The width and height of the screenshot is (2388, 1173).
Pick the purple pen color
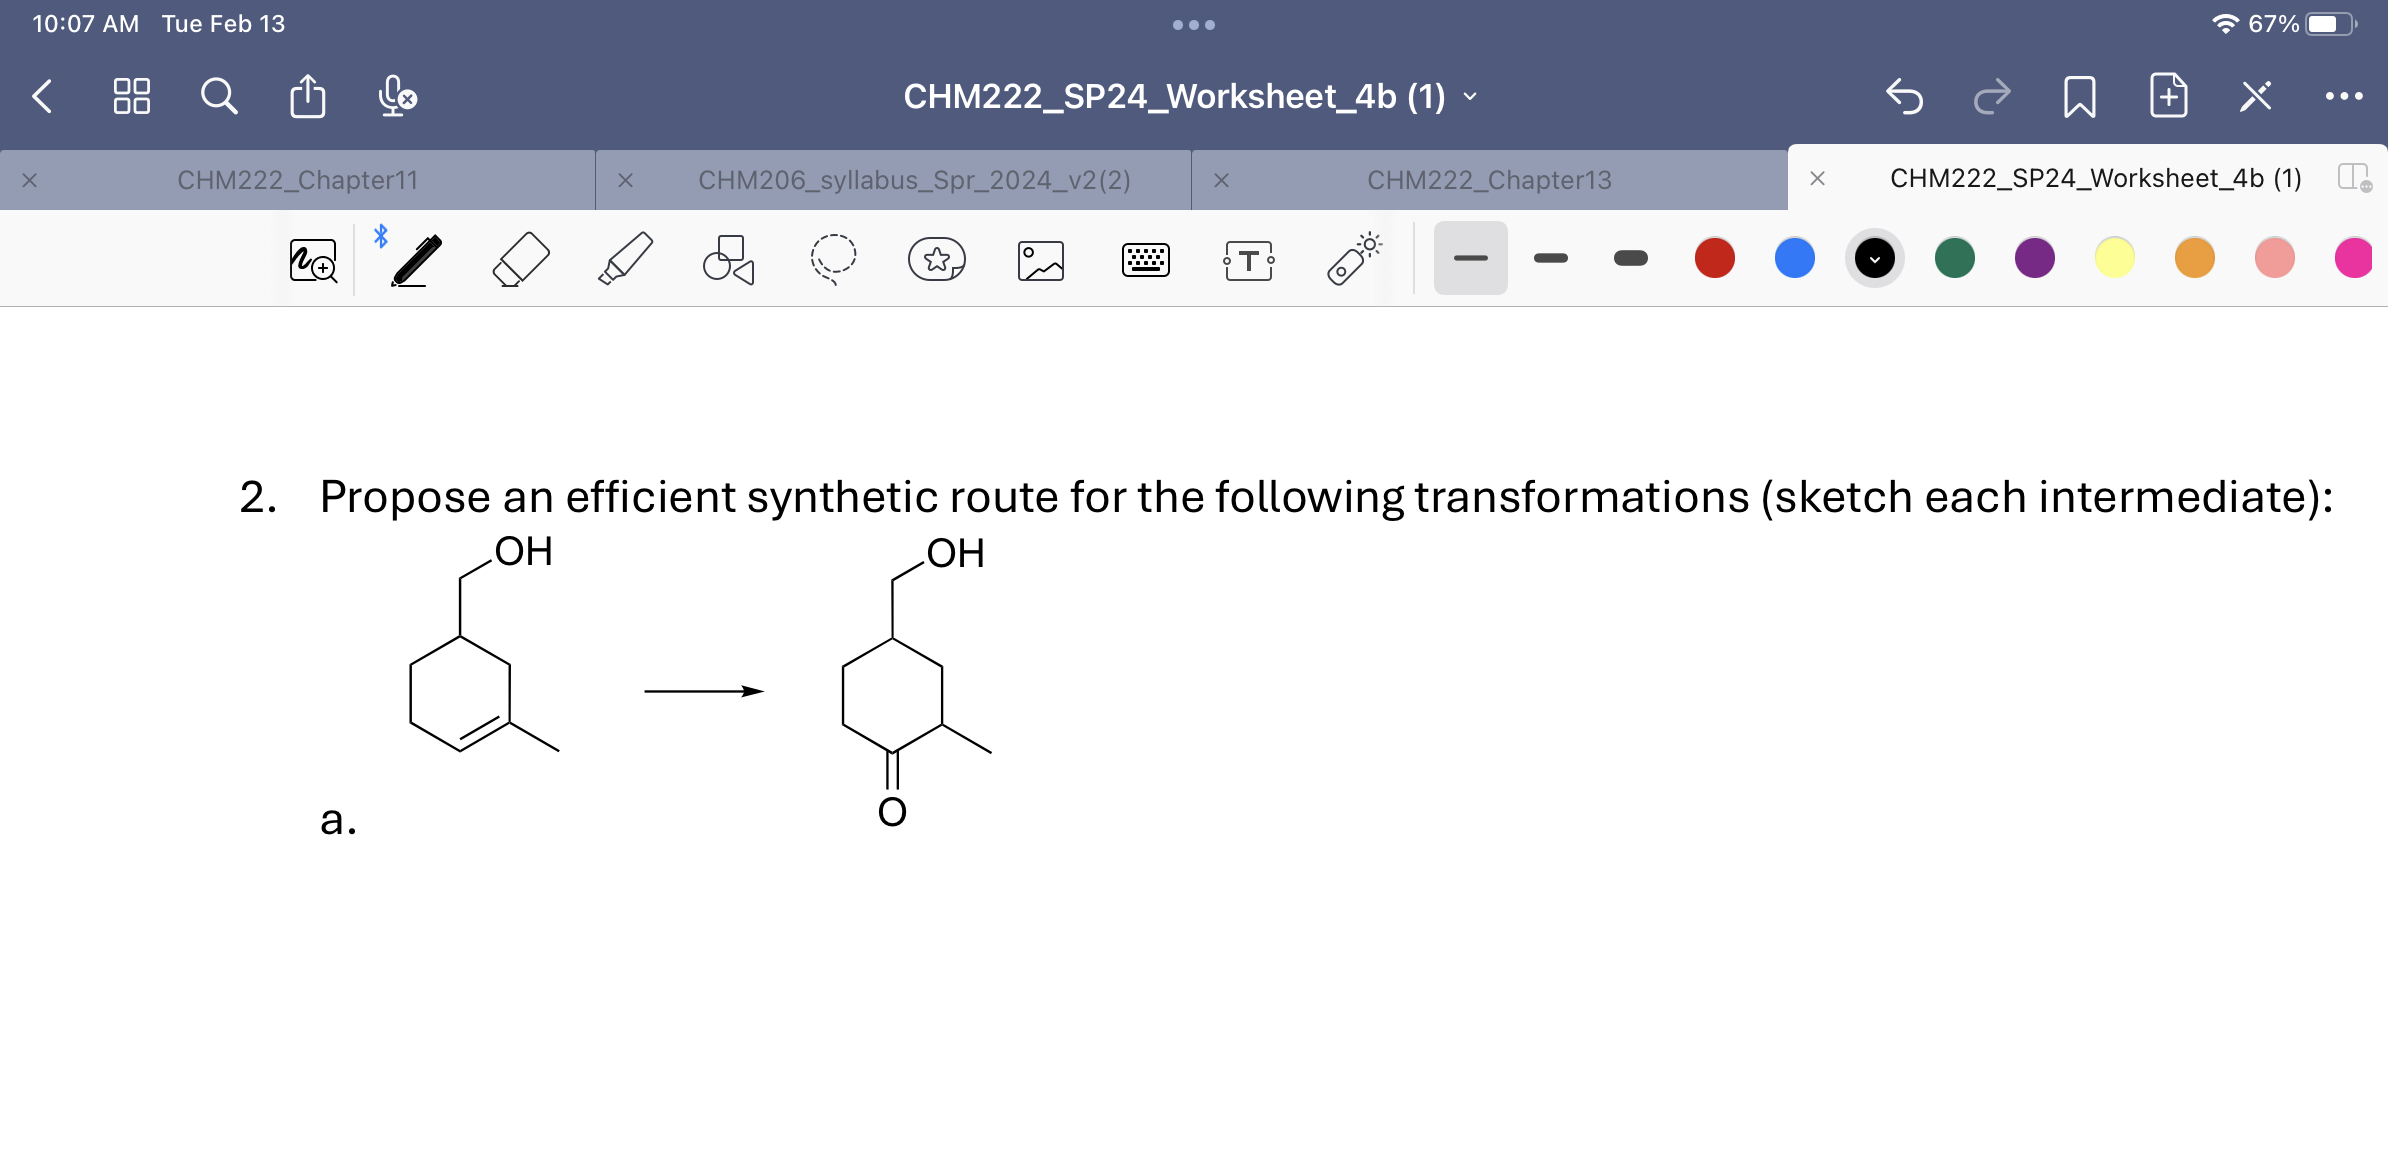(x=2035, y=258)
